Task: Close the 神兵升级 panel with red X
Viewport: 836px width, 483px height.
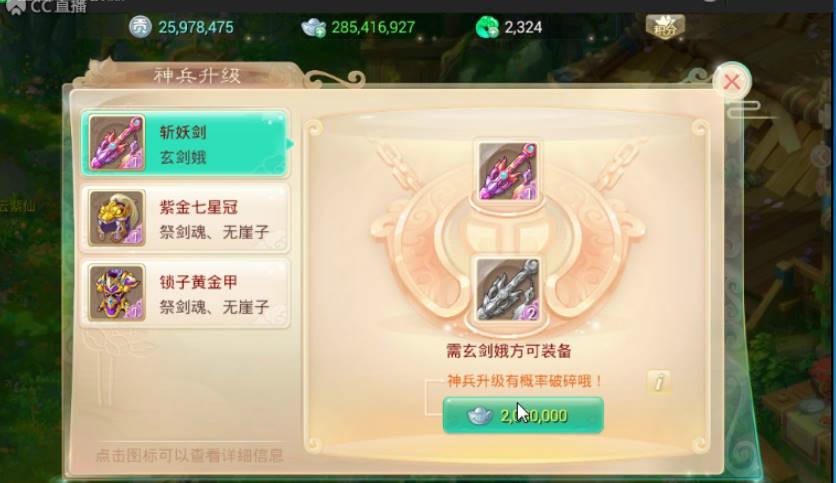Action: 732,82
